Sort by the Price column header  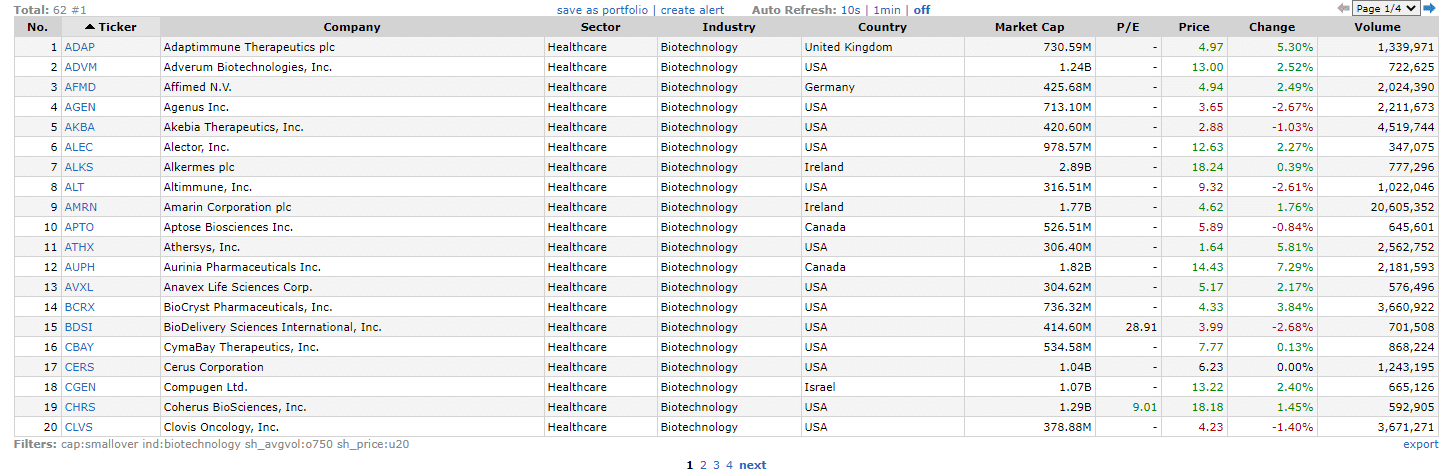pos(1193,27)
